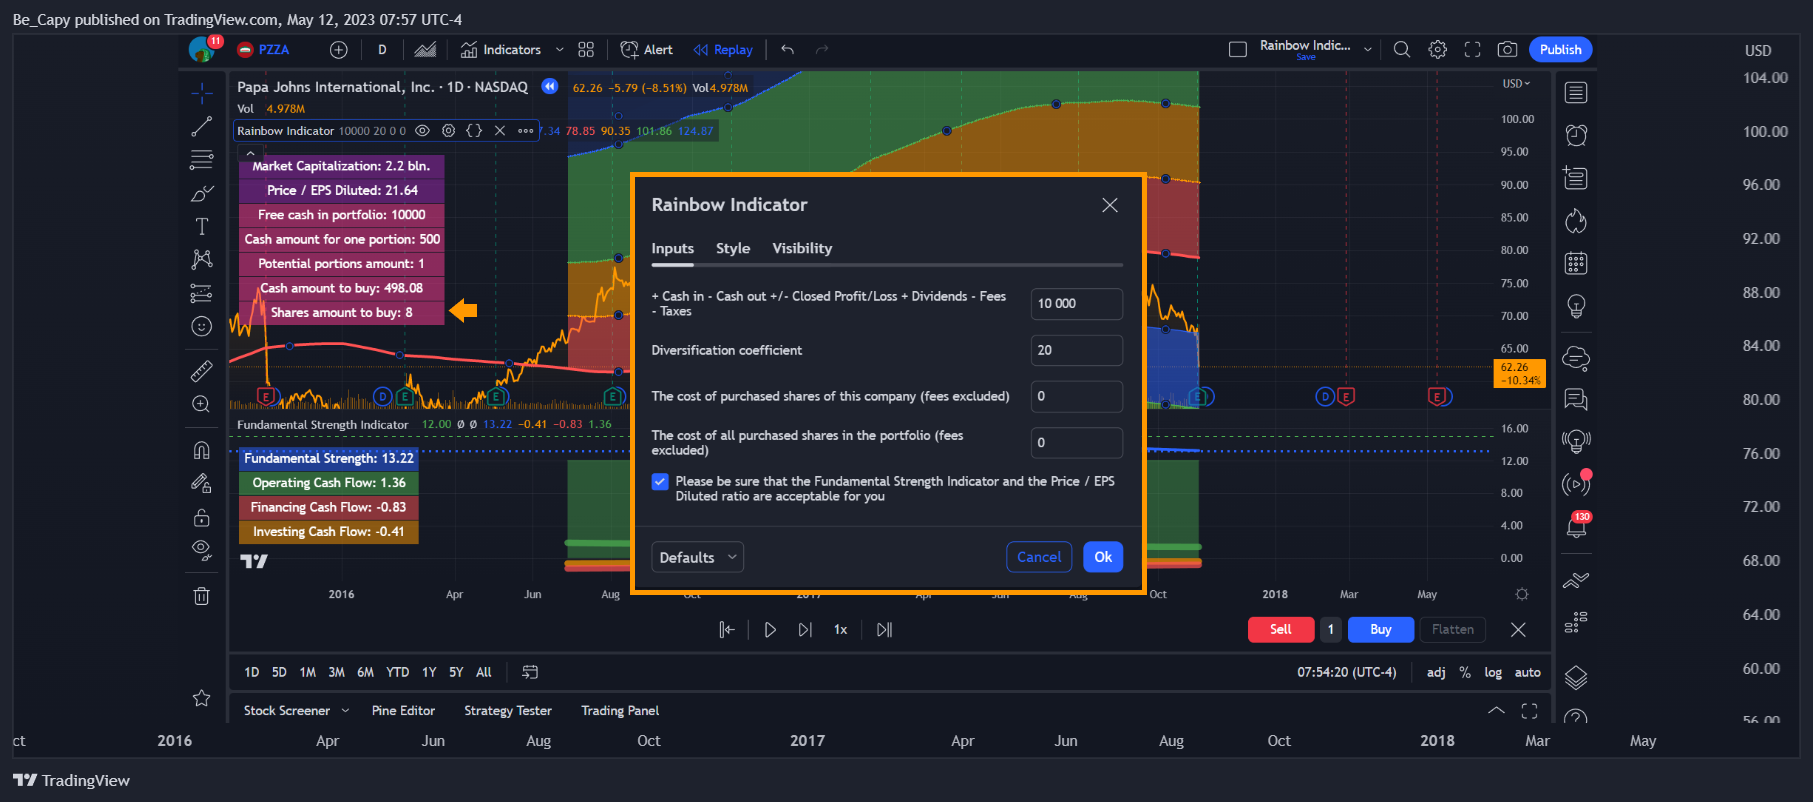The image size is (1813, 802).
Task: Switch to the Style tab
Action: coord(733,249)
